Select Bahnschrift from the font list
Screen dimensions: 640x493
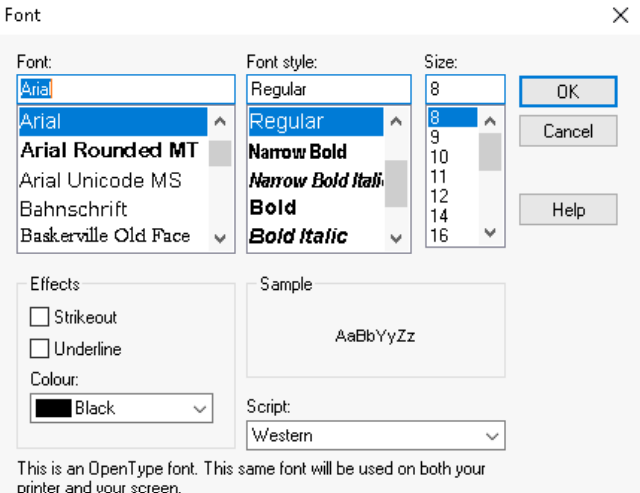click(73, 209)
